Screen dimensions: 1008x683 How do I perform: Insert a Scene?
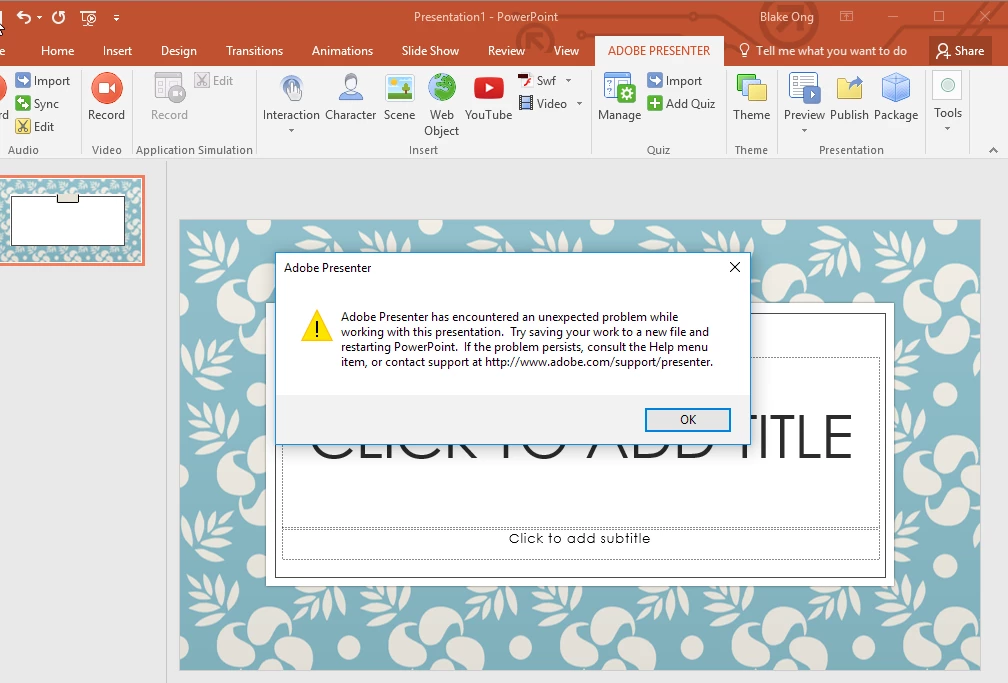[399, 97]
